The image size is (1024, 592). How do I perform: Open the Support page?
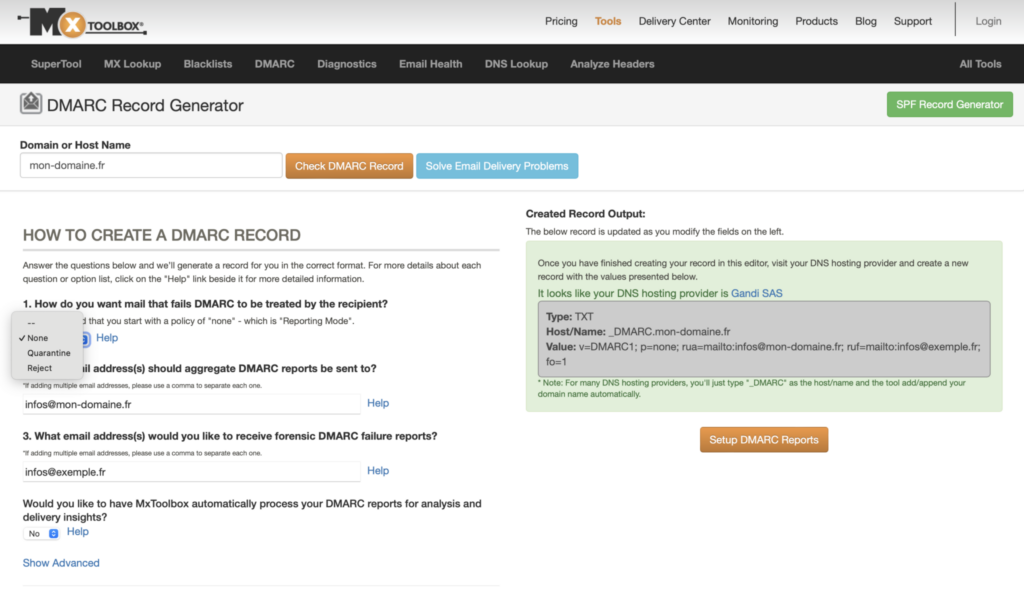(x=912, y=21)
